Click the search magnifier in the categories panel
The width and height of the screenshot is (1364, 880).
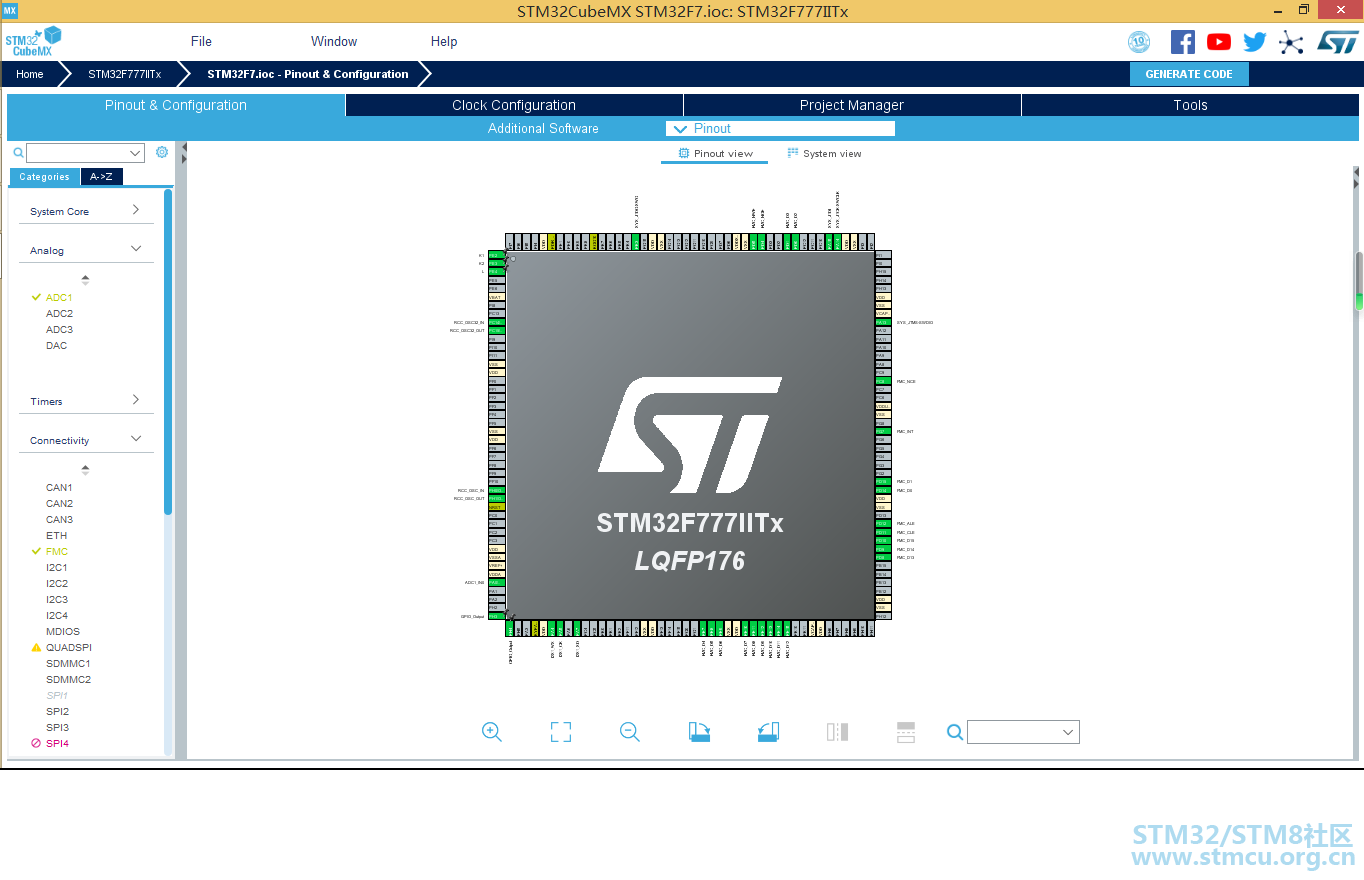[18, 153]
